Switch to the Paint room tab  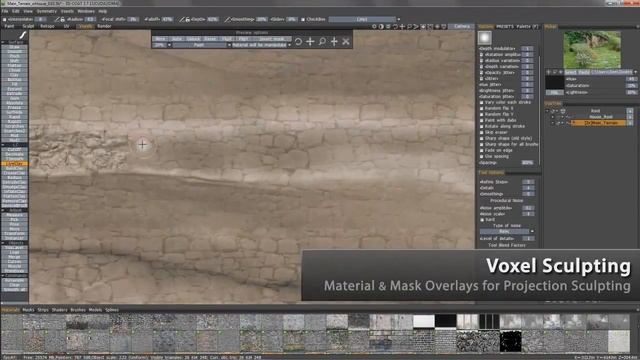[9, 26]
